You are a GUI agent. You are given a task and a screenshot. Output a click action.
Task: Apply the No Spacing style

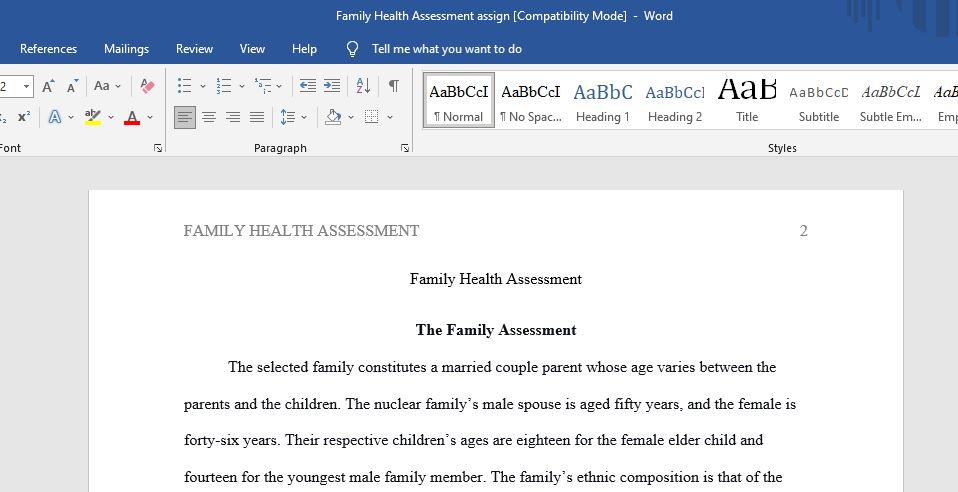point(531,100)
